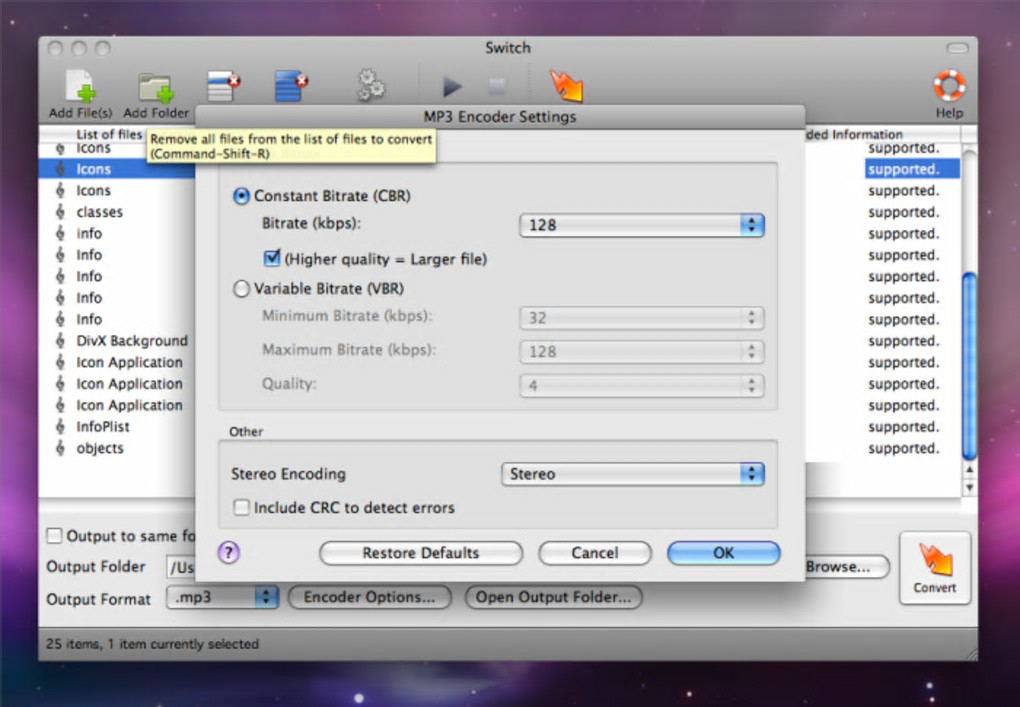Click Open Output Folder... button
Image resolution: width=1020 pixels, height=707 pixels.
(553, 597)
